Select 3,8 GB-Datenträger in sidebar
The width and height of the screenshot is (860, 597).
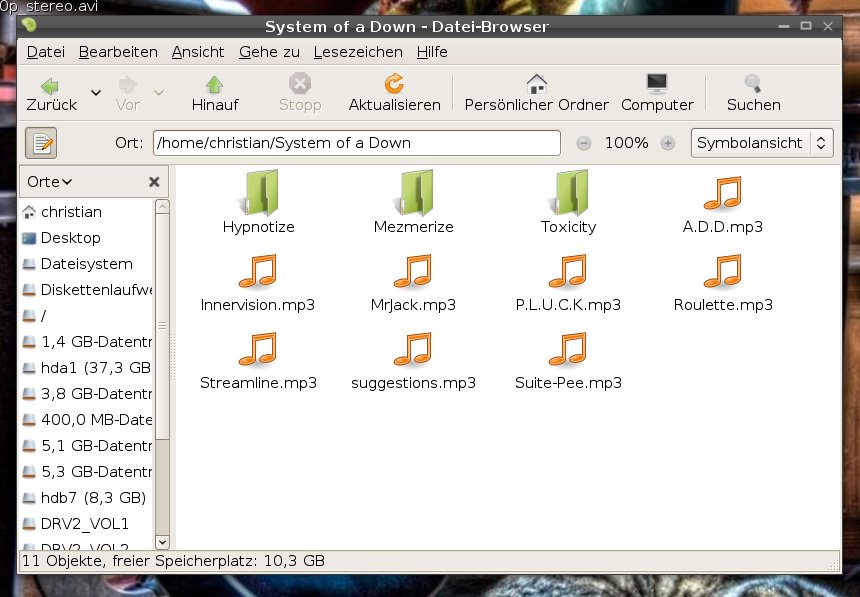tap(86, 394)
